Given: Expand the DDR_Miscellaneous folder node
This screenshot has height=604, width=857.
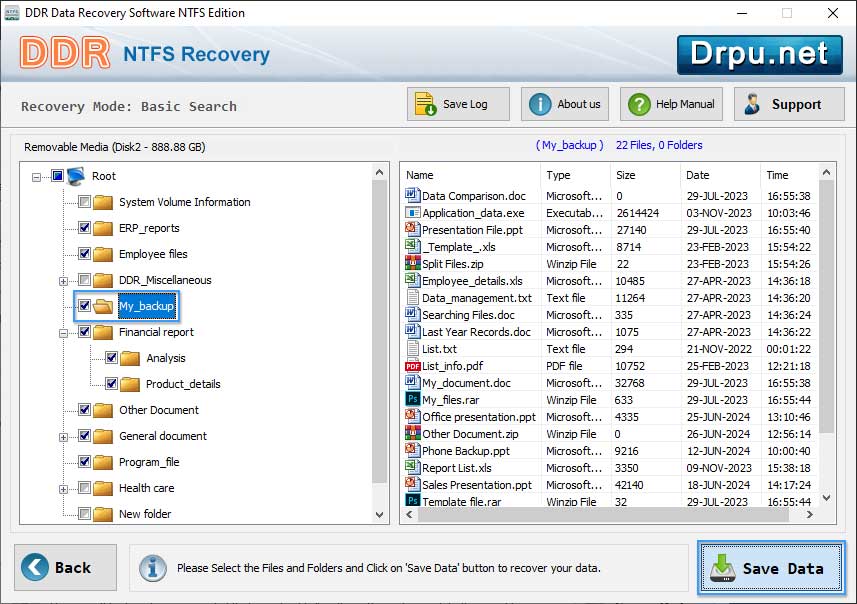Looking at the screenshot, I should (x=63, y=281).
